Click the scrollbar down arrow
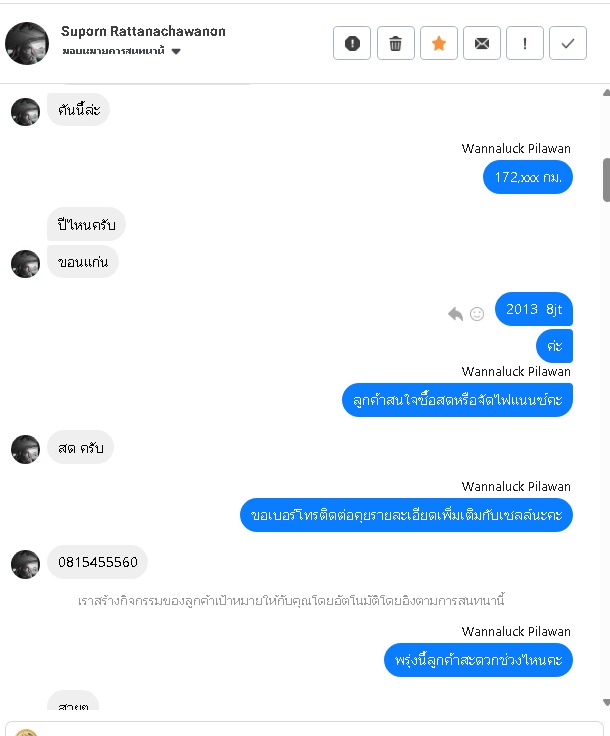 pos(606,702)
